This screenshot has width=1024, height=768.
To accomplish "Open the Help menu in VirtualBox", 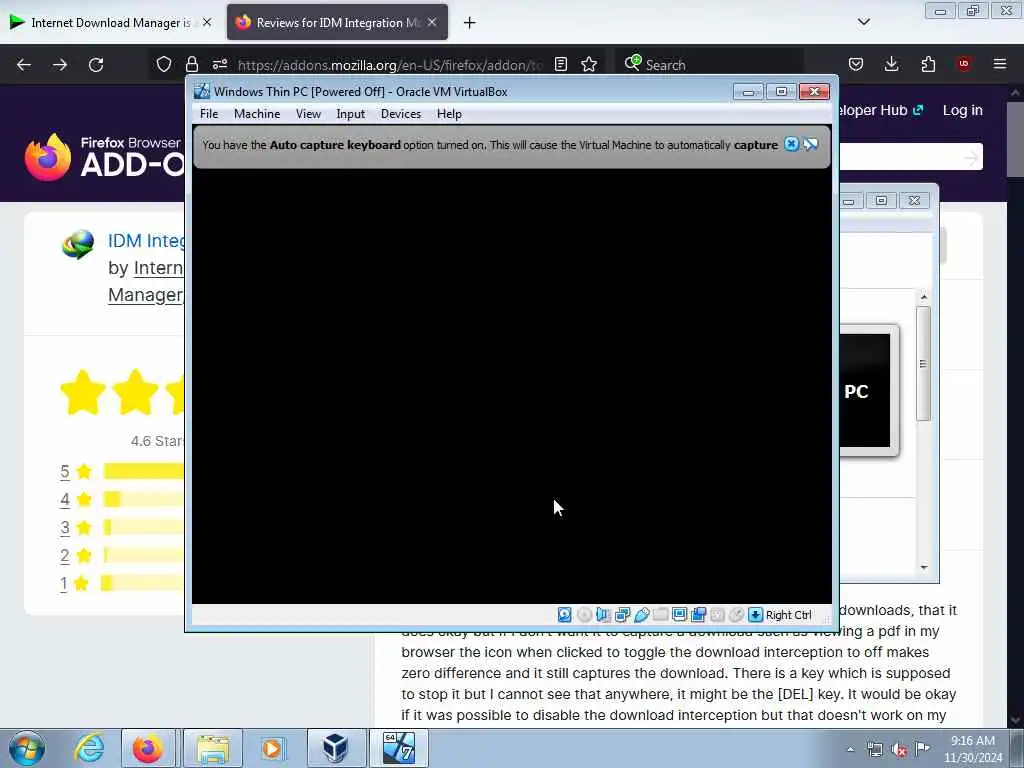I will click(x=449, y=114).
